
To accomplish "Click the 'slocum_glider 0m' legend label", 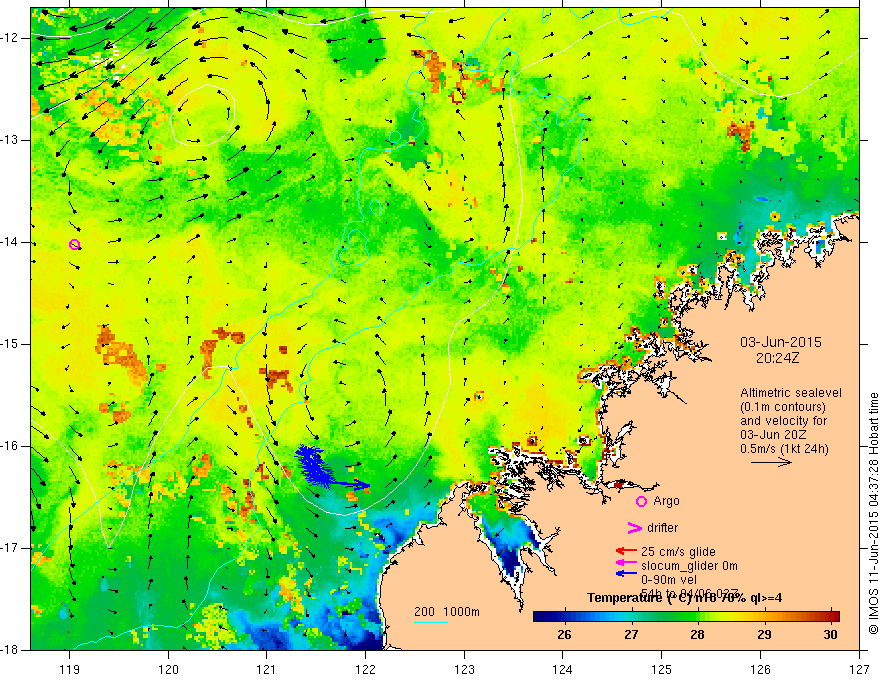I will pos(689,566).
